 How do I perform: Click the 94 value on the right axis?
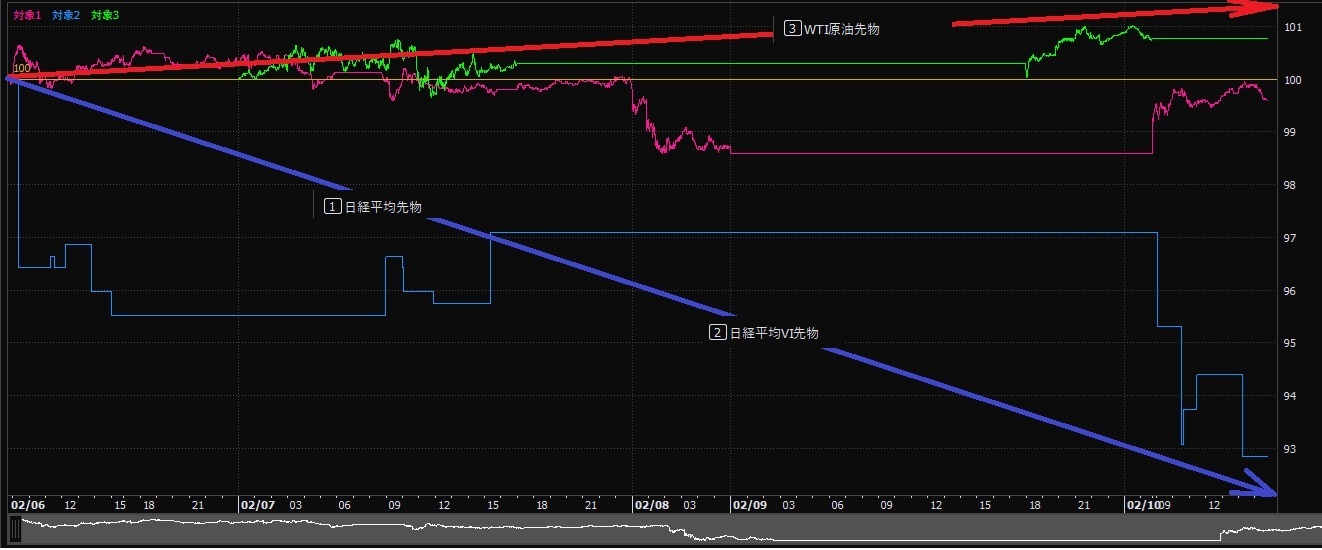(1291, 396)
